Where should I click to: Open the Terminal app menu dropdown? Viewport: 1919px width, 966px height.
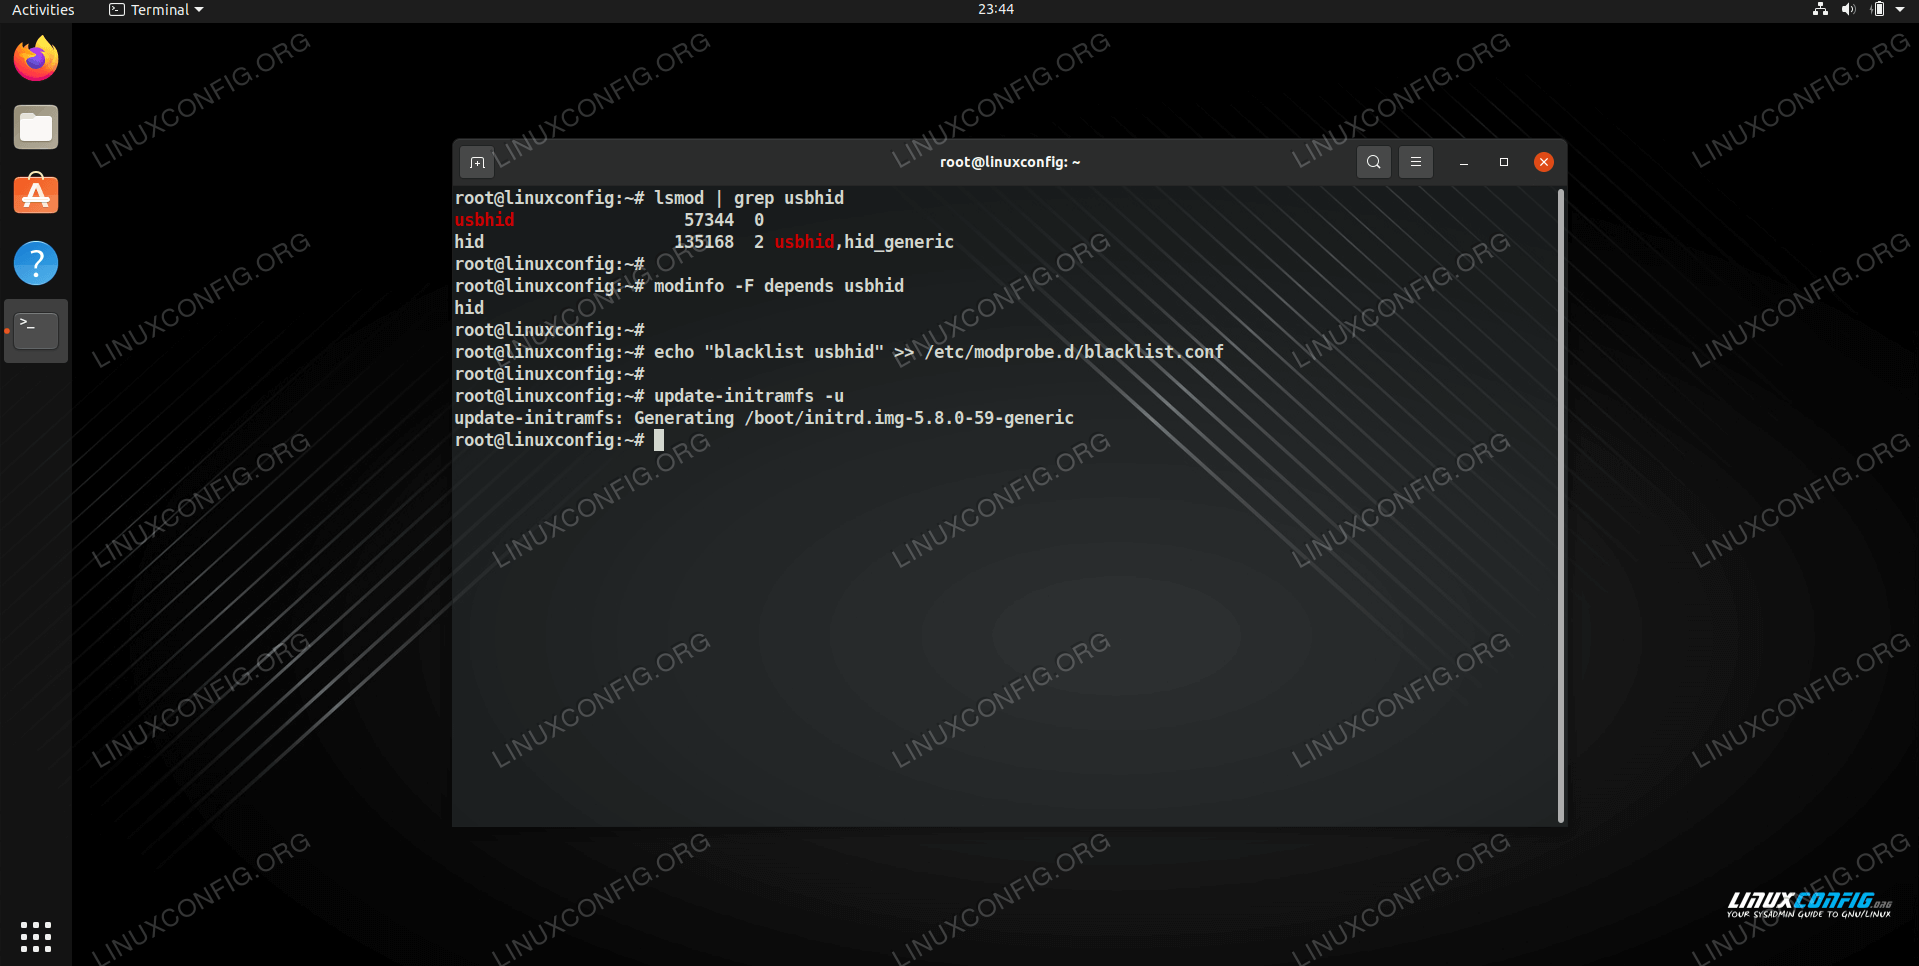156,10
